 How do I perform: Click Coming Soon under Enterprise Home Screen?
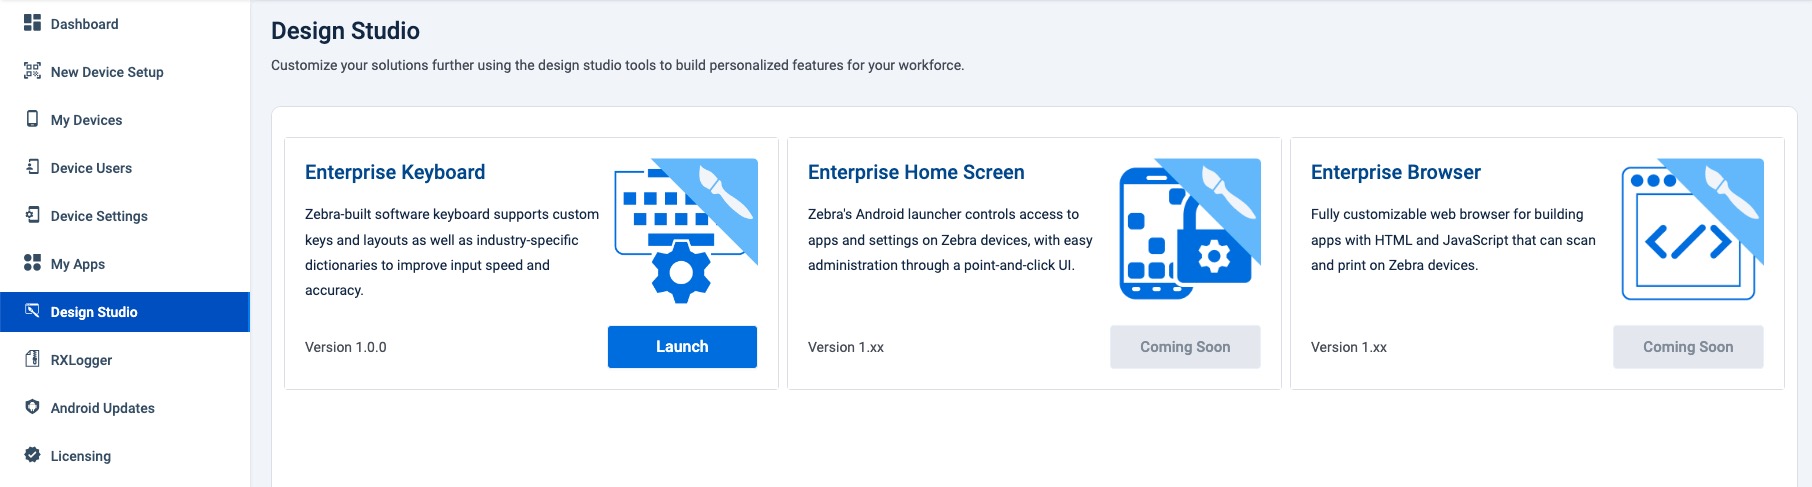1185,347
